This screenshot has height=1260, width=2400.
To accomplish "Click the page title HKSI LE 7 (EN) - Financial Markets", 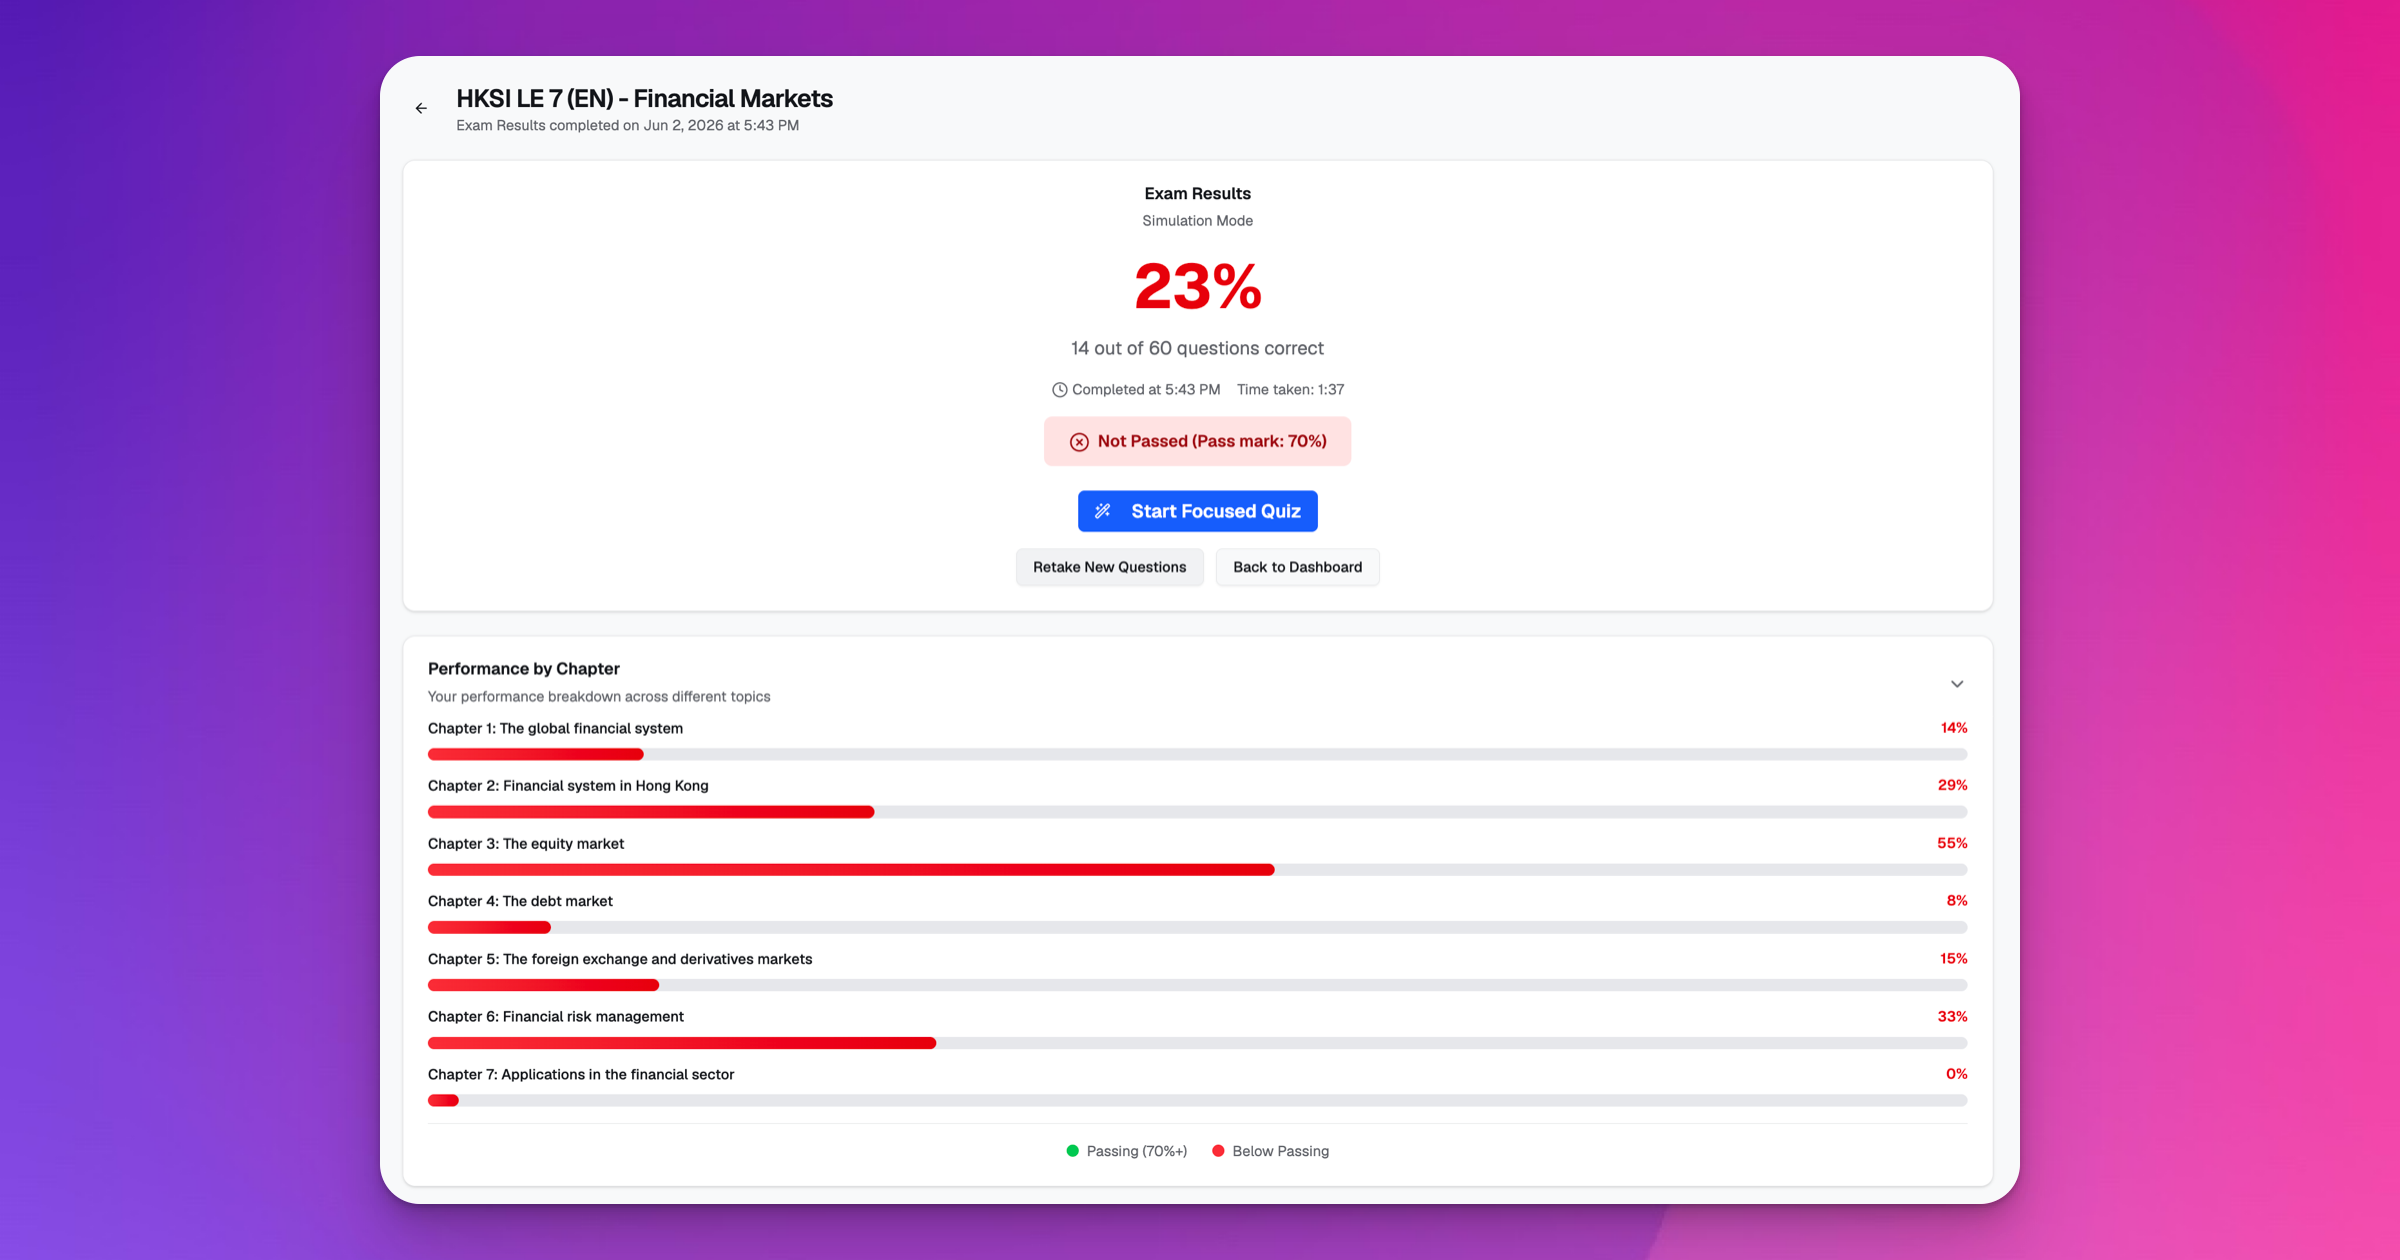I will [x=644, y=99].
